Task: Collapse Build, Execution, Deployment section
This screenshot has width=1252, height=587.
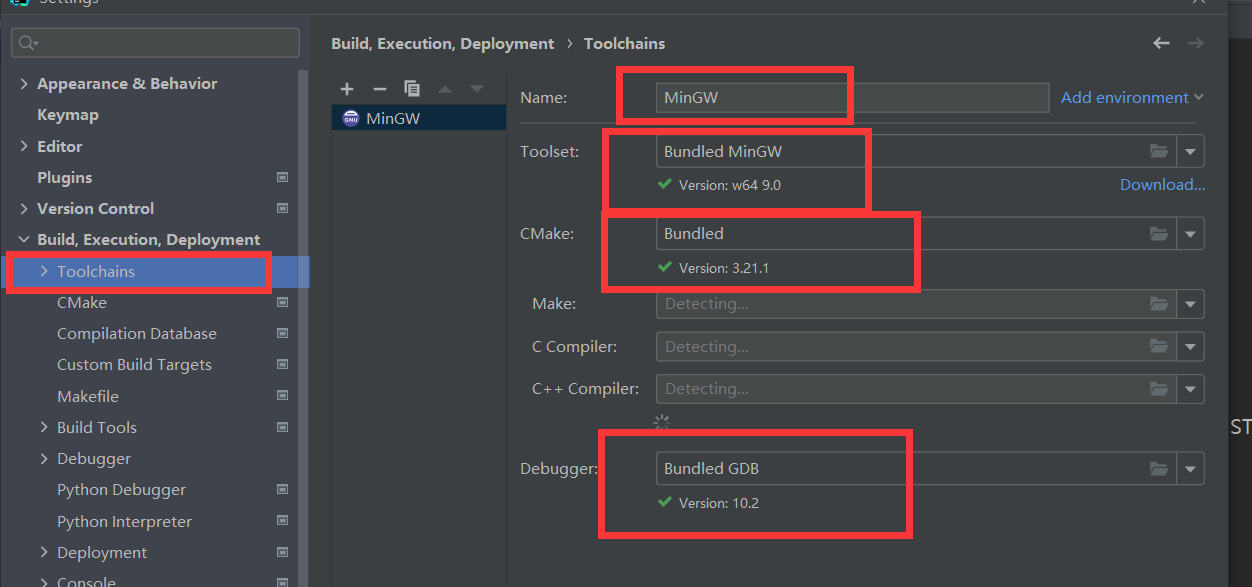Action: pos(24,240)
